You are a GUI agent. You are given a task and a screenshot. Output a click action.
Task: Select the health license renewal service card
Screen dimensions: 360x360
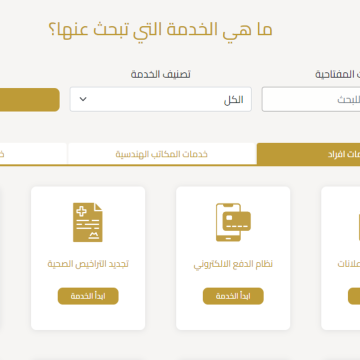click(88, 258)
